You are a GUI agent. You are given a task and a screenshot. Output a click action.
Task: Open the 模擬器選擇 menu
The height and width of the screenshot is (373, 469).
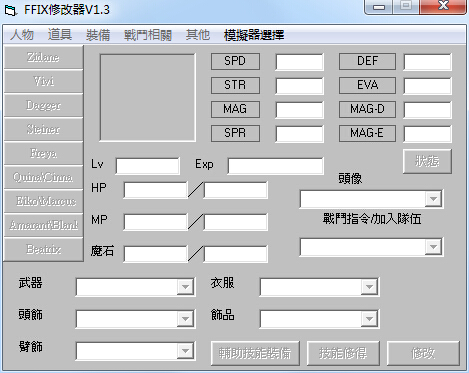click(254, 35)
